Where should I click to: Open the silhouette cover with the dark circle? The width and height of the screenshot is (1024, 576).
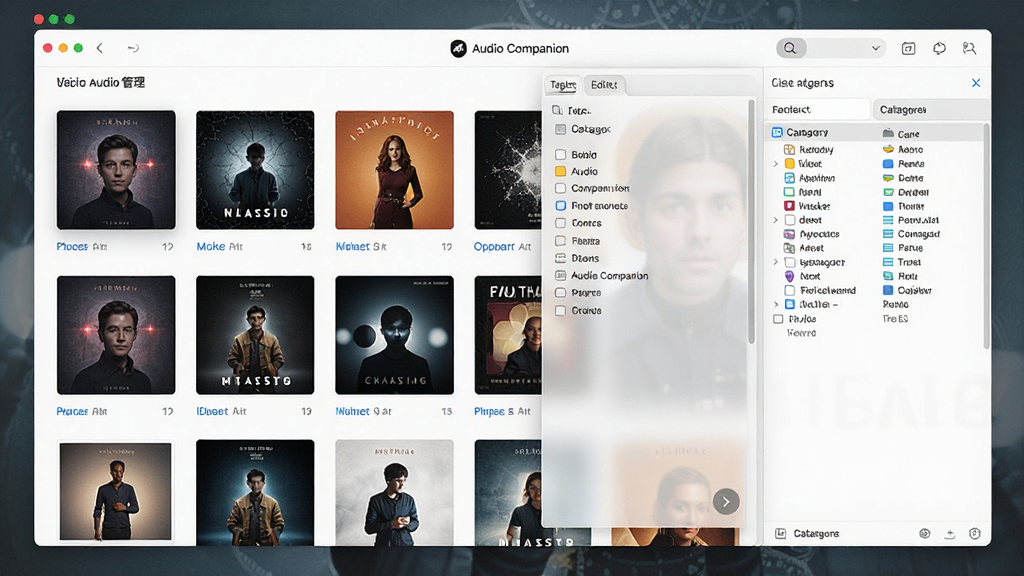(x=394, y=335)
